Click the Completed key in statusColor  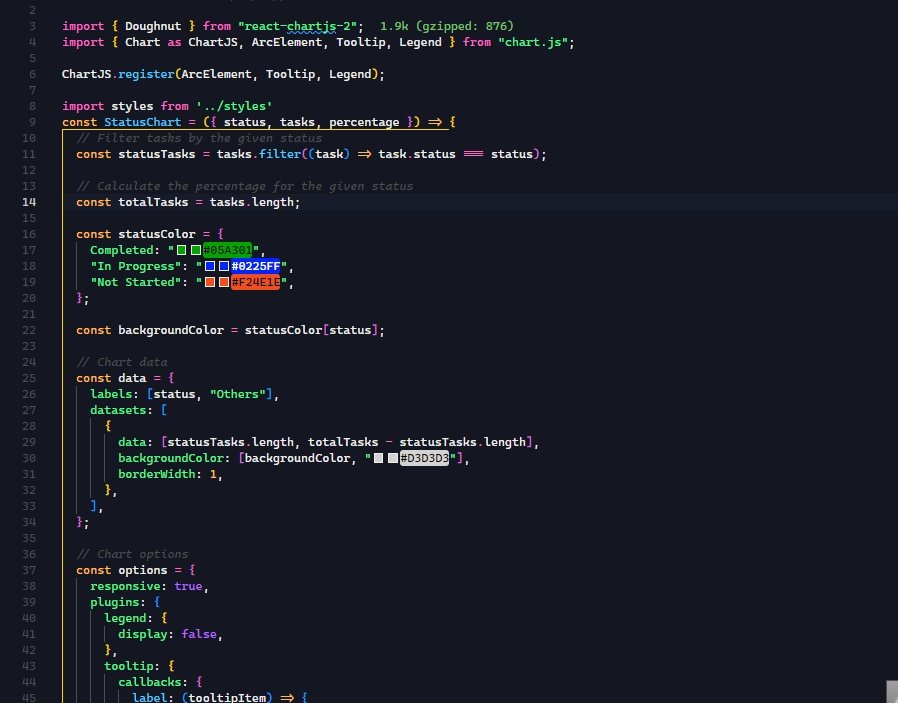click(121, 250)
